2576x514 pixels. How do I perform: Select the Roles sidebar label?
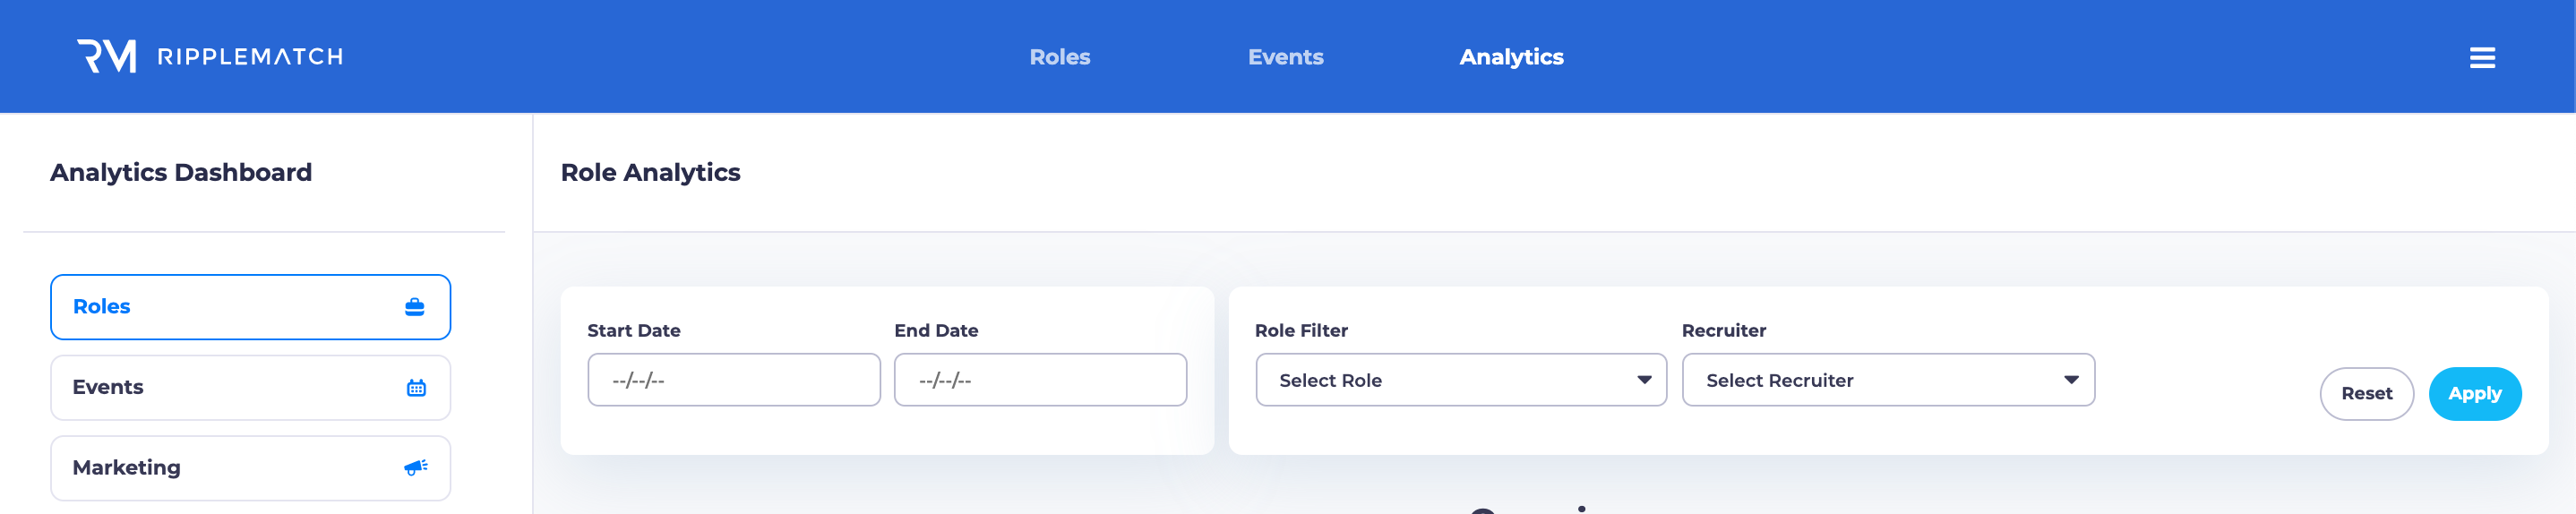(102, 307)
